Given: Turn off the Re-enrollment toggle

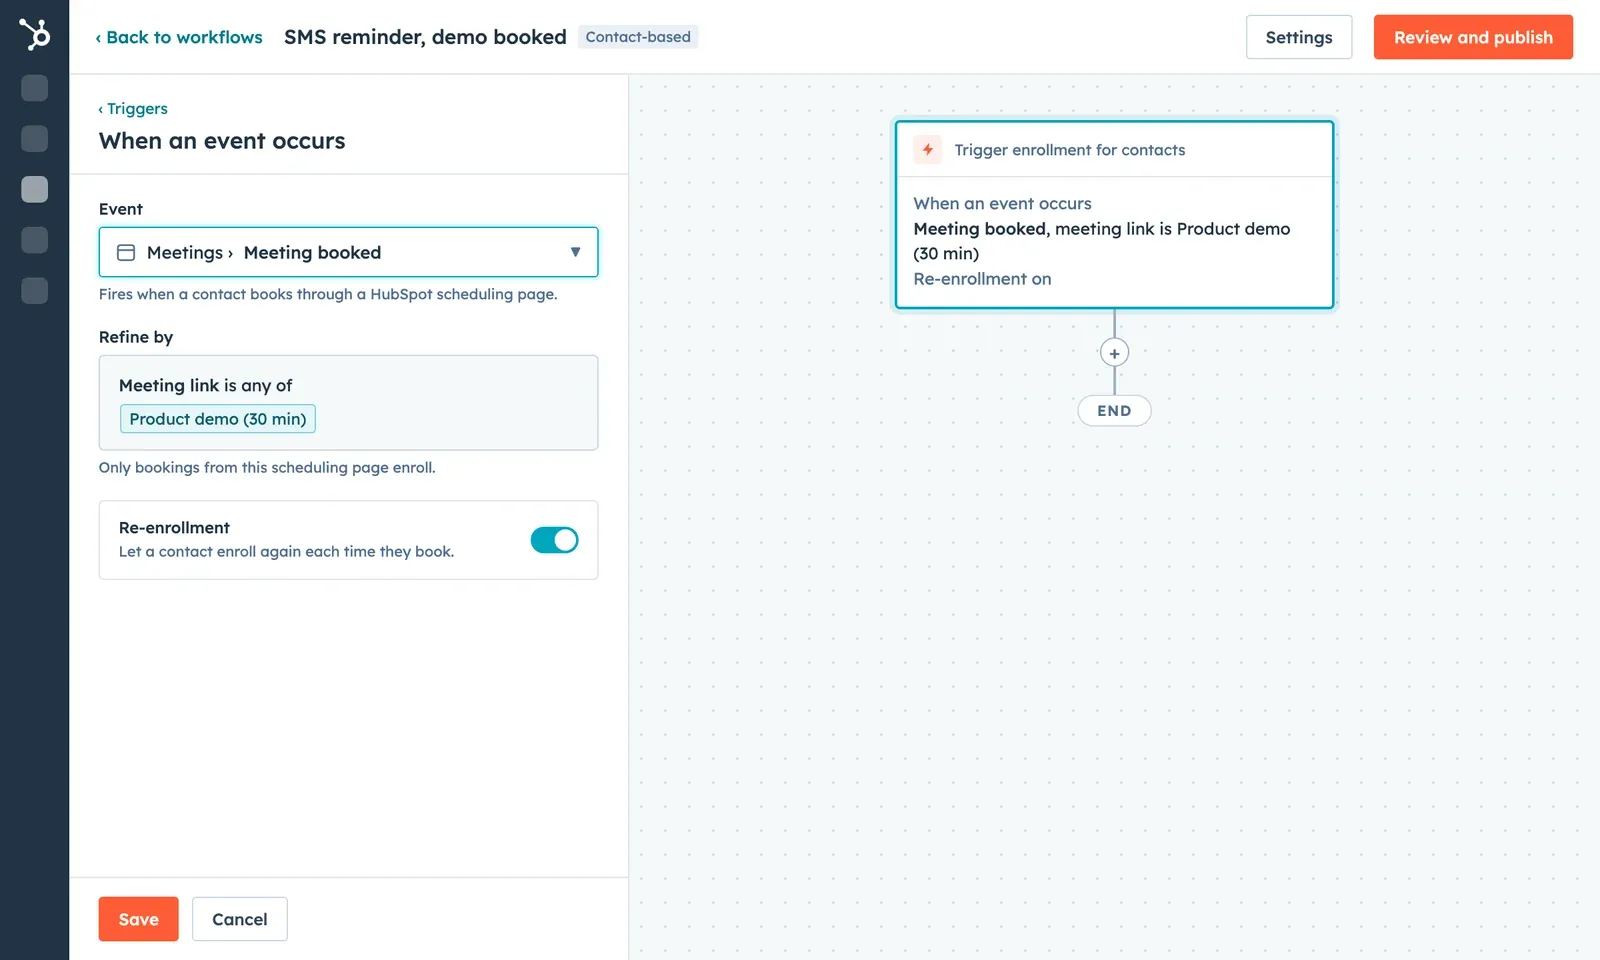Looking at the screenshot, I should point(554,540).
